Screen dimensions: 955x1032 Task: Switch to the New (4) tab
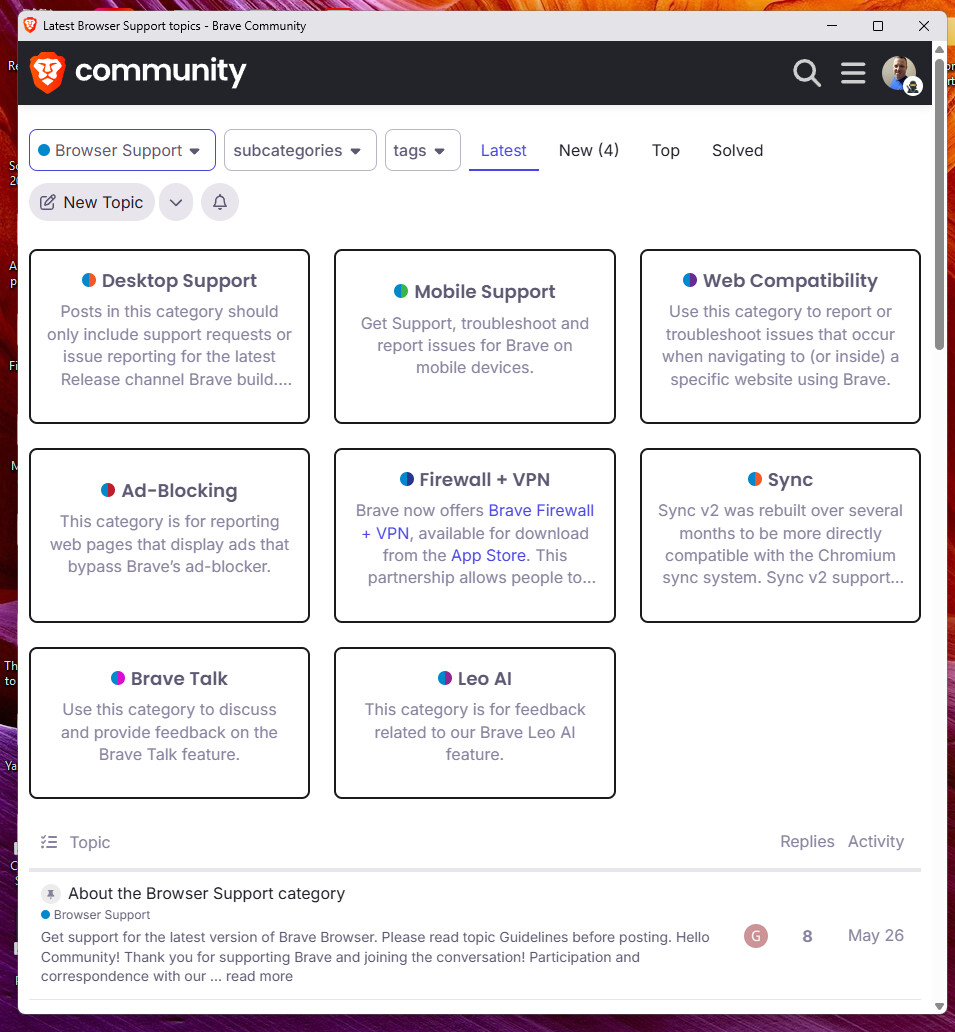pyautogui.click(x=588, y=151)
